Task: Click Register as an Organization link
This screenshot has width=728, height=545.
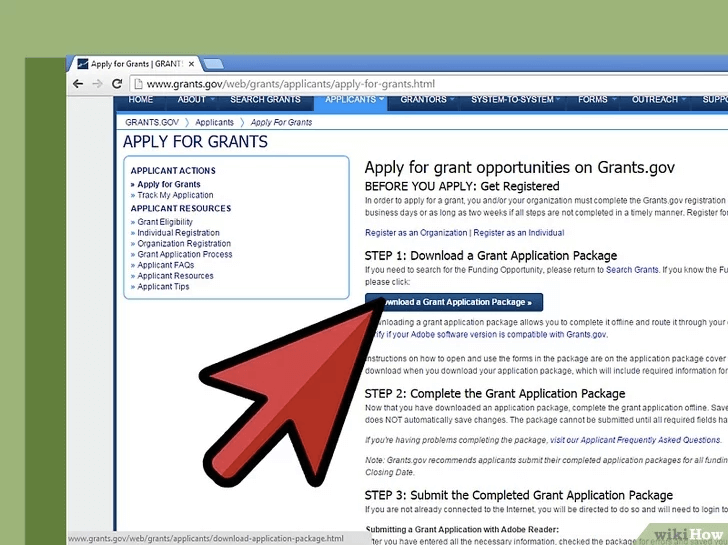Action: point(416,233)
